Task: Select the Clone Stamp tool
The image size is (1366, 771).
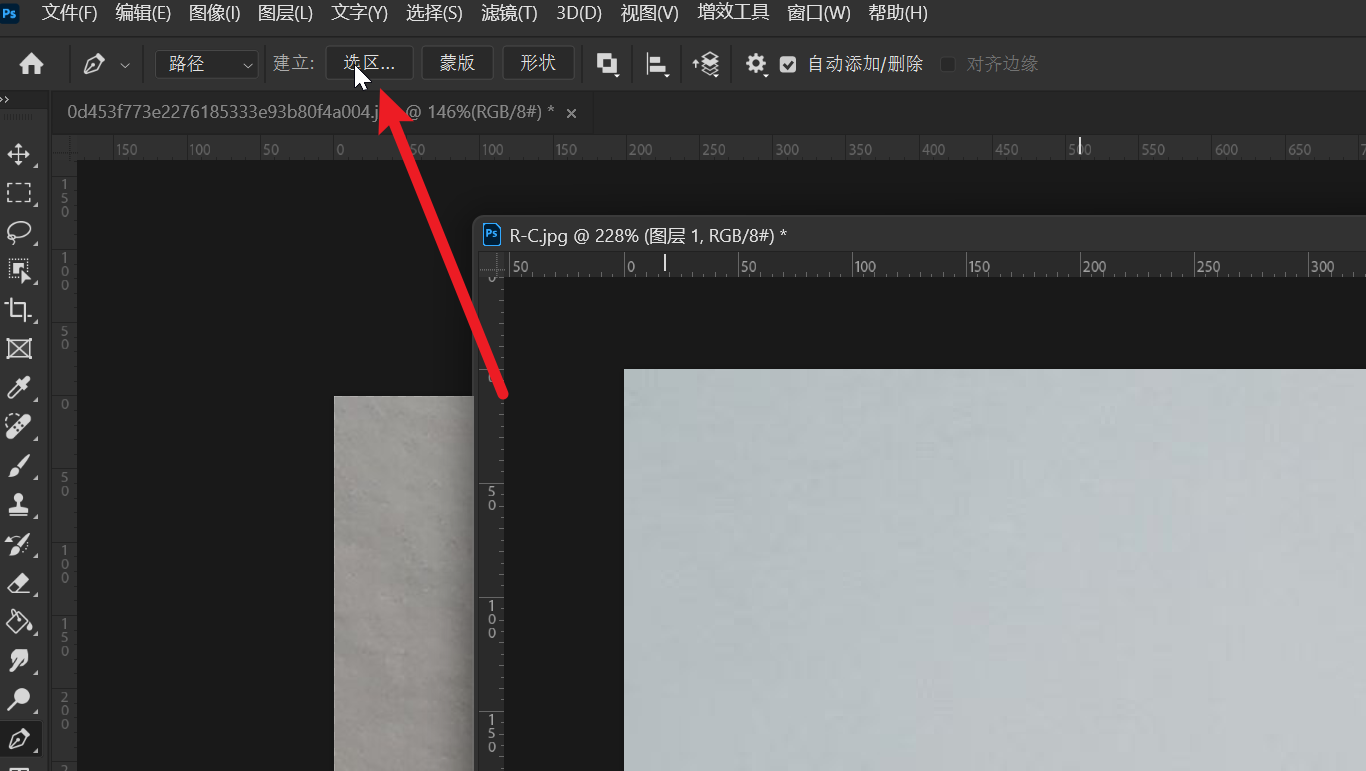Action: (x=19, y=505)
